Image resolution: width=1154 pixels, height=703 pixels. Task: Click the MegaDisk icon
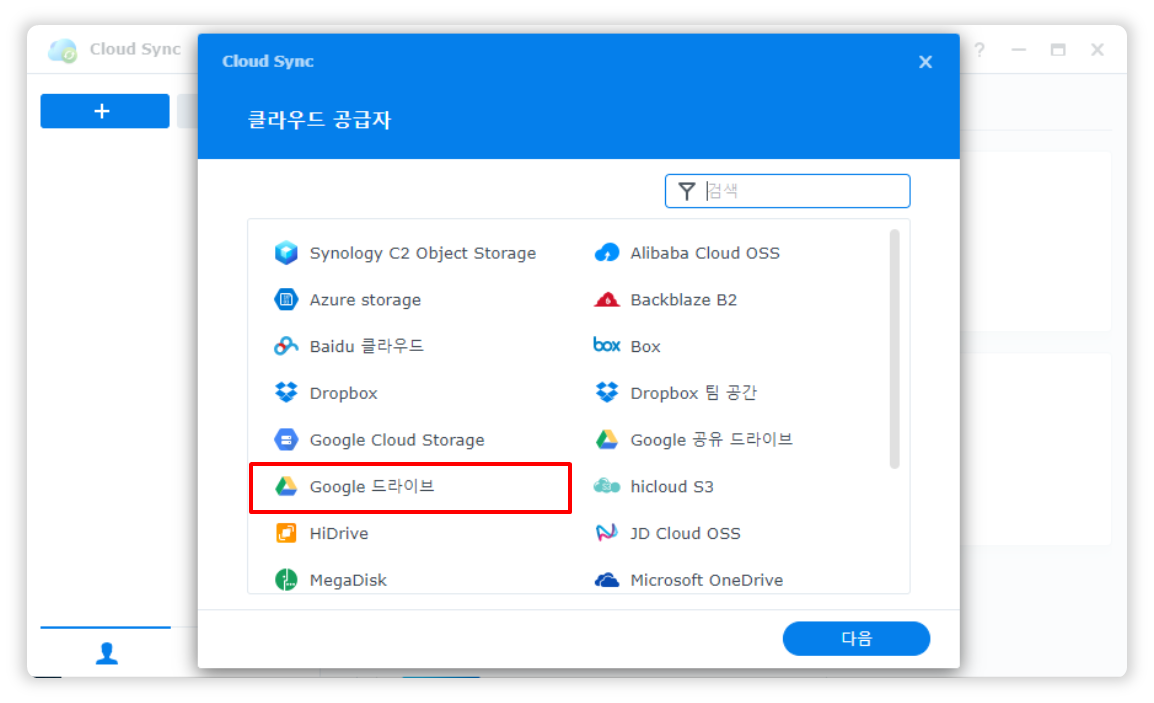286,580
